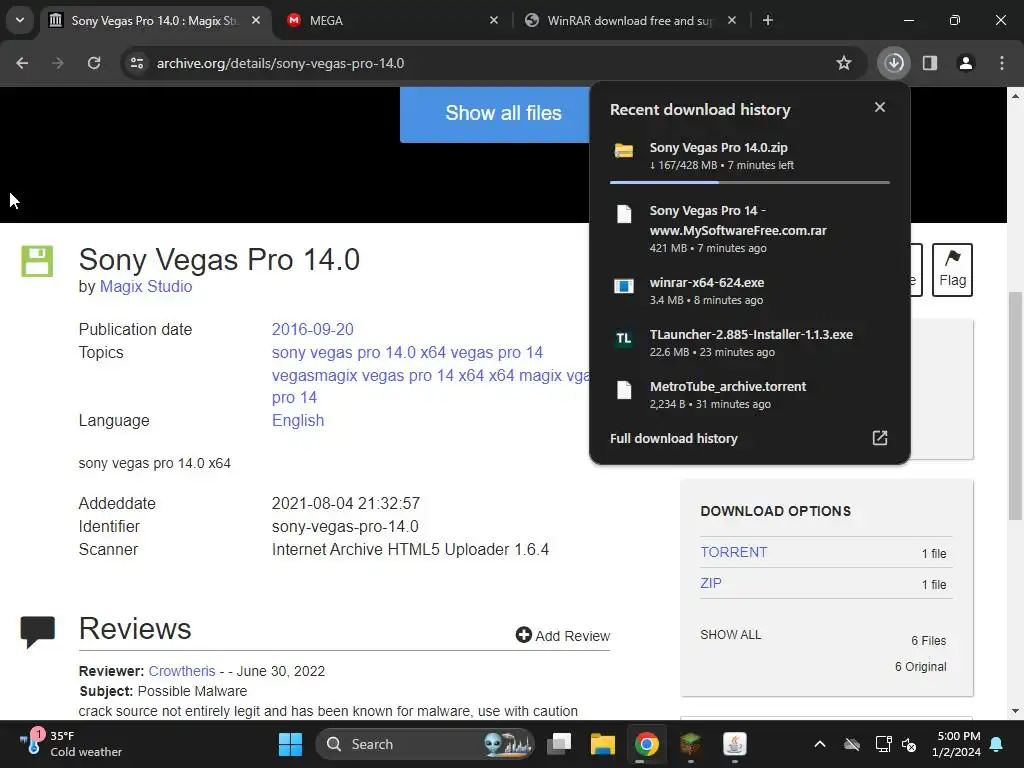Screen dimensions: 1024x768
Task: Open the Windows Start menu
Action: click(291, 744)
